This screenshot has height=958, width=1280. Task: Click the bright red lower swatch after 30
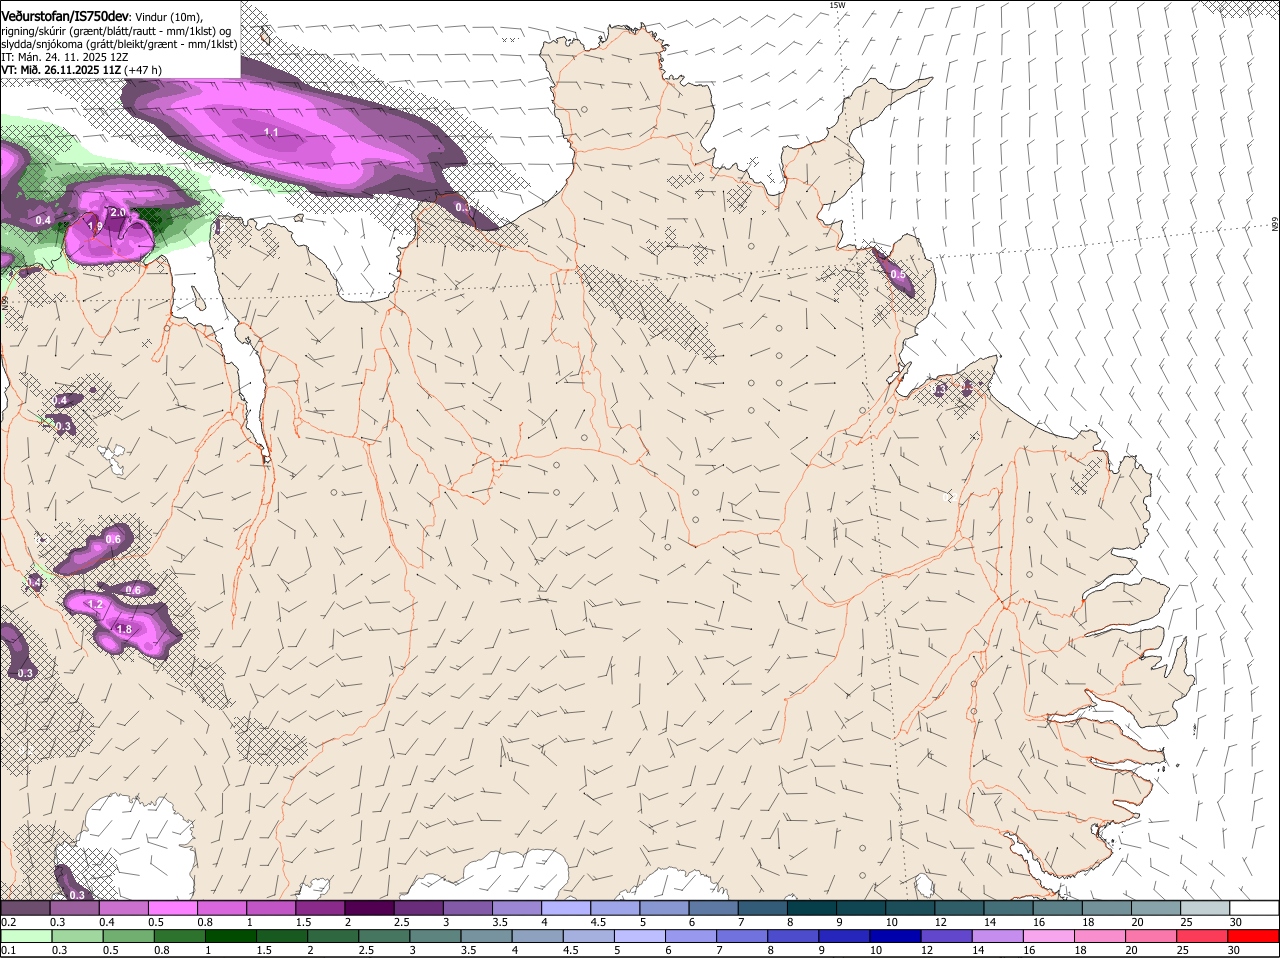tap(1255, 937)
